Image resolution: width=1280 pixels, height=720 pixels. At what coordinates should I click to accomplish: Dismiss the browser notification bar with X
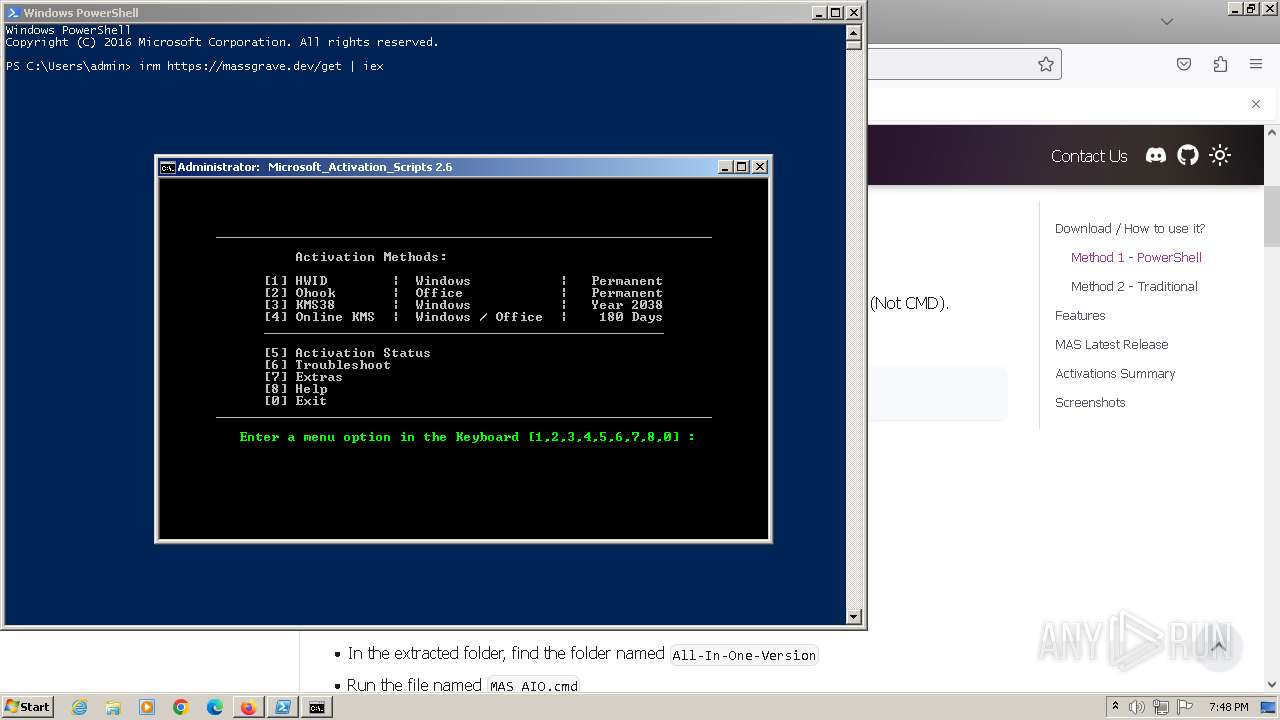1256,104
